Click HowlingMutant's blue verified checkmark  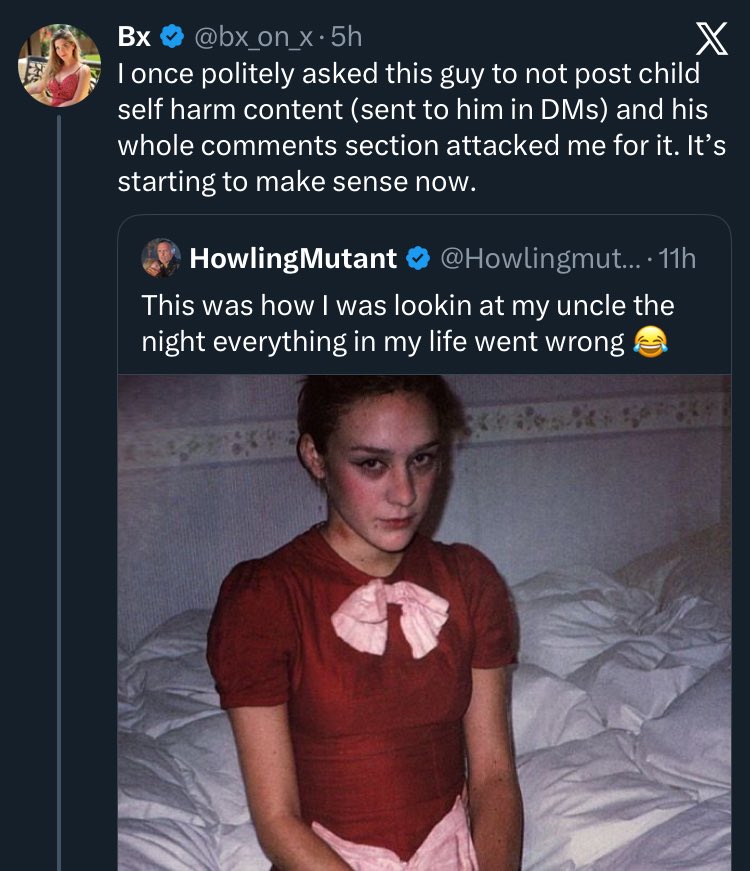(x=417, y=259)
